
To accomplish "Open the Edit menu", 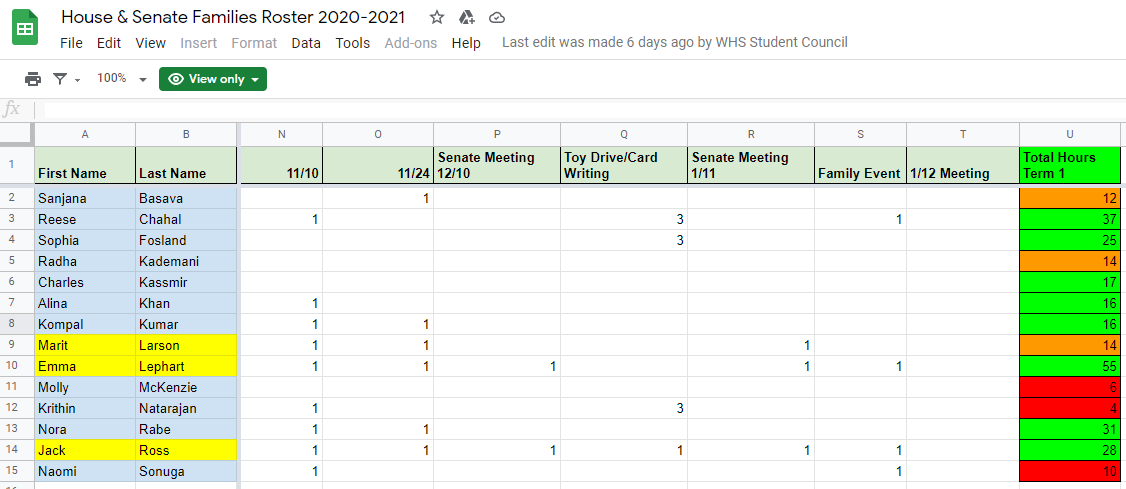I will pos(109,43).
